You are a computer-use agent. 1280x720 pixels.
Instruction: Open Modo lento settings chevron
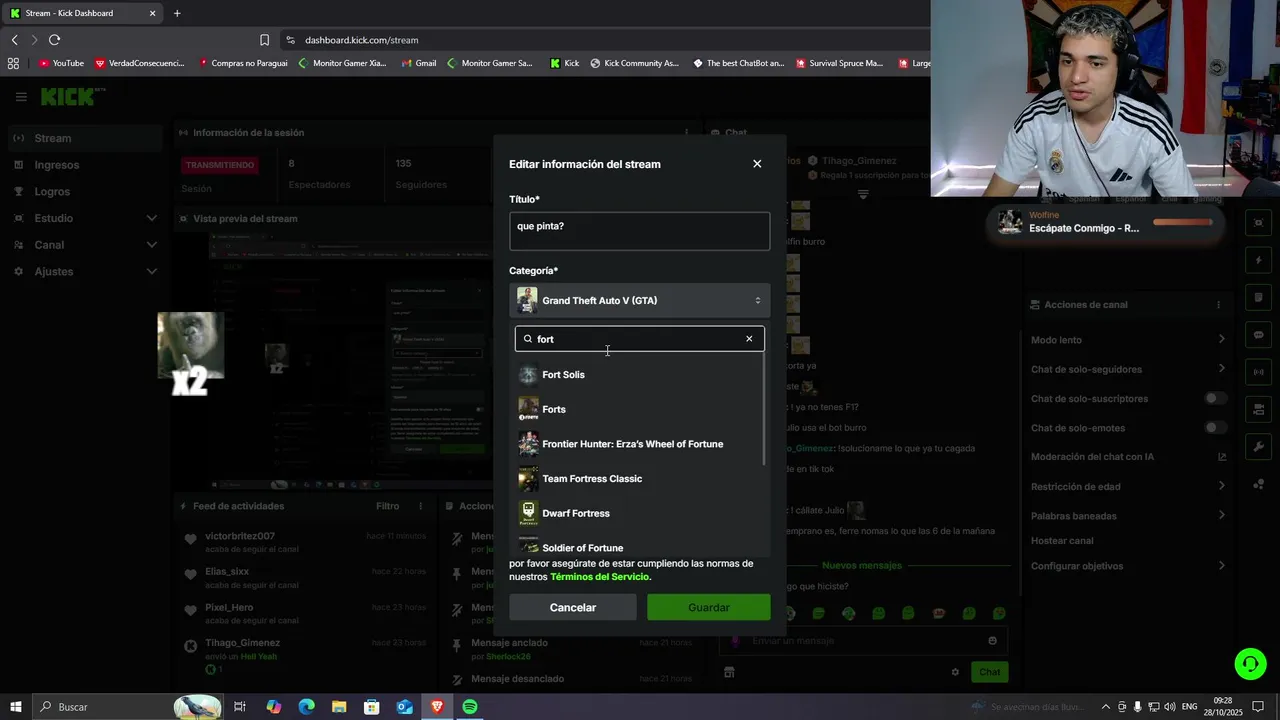pos(1221,340)
